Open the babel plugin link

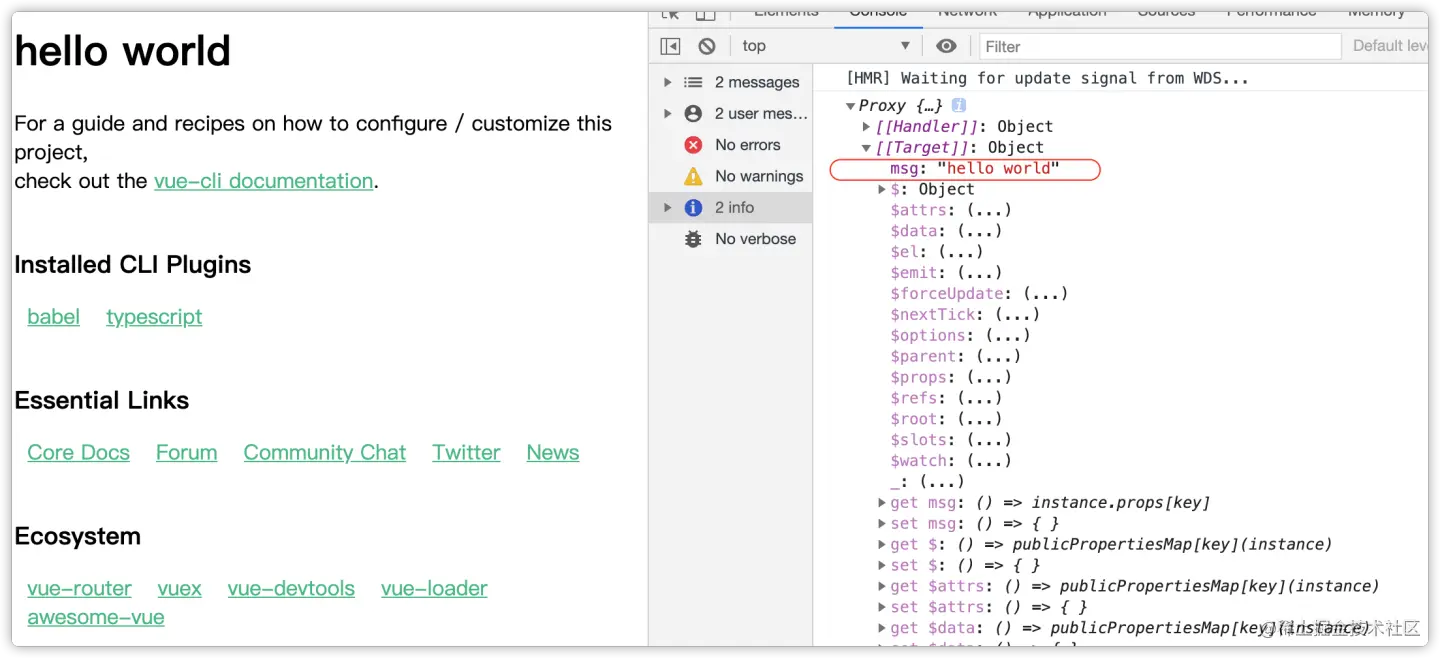pos(54,317)
